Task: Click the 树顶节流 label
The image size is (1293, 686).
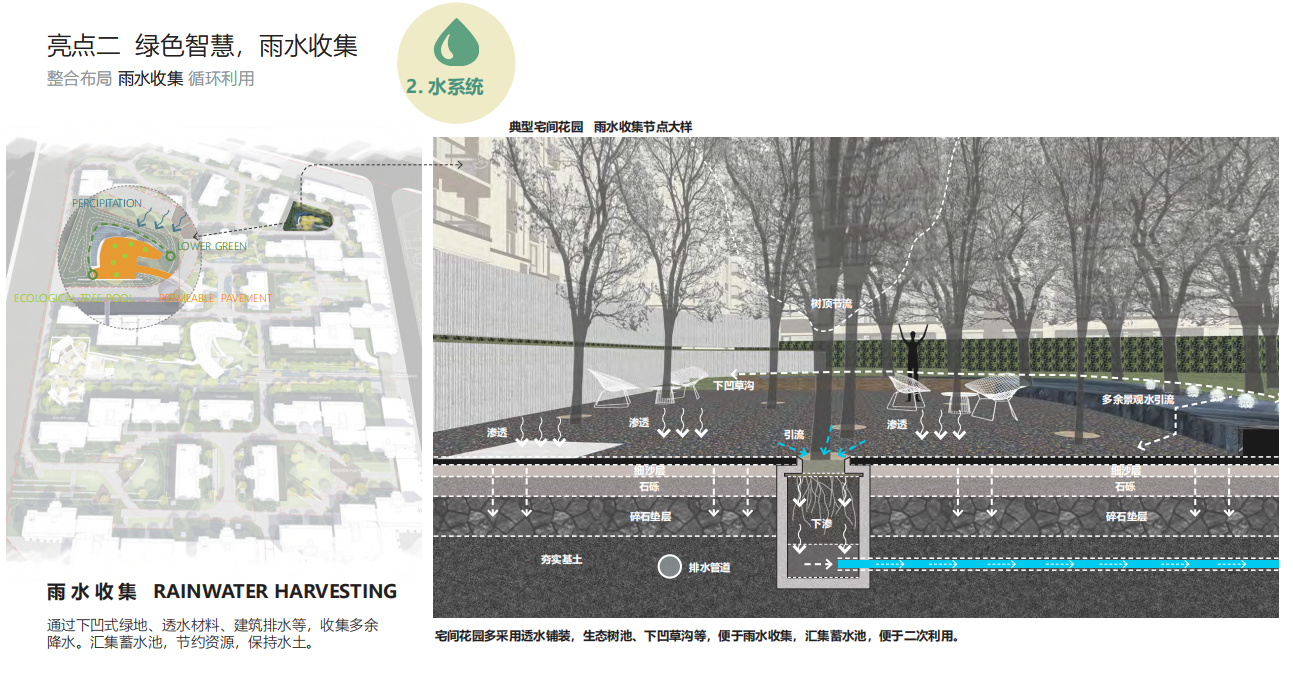Action: pyautogui.click(x=831, y=303)
